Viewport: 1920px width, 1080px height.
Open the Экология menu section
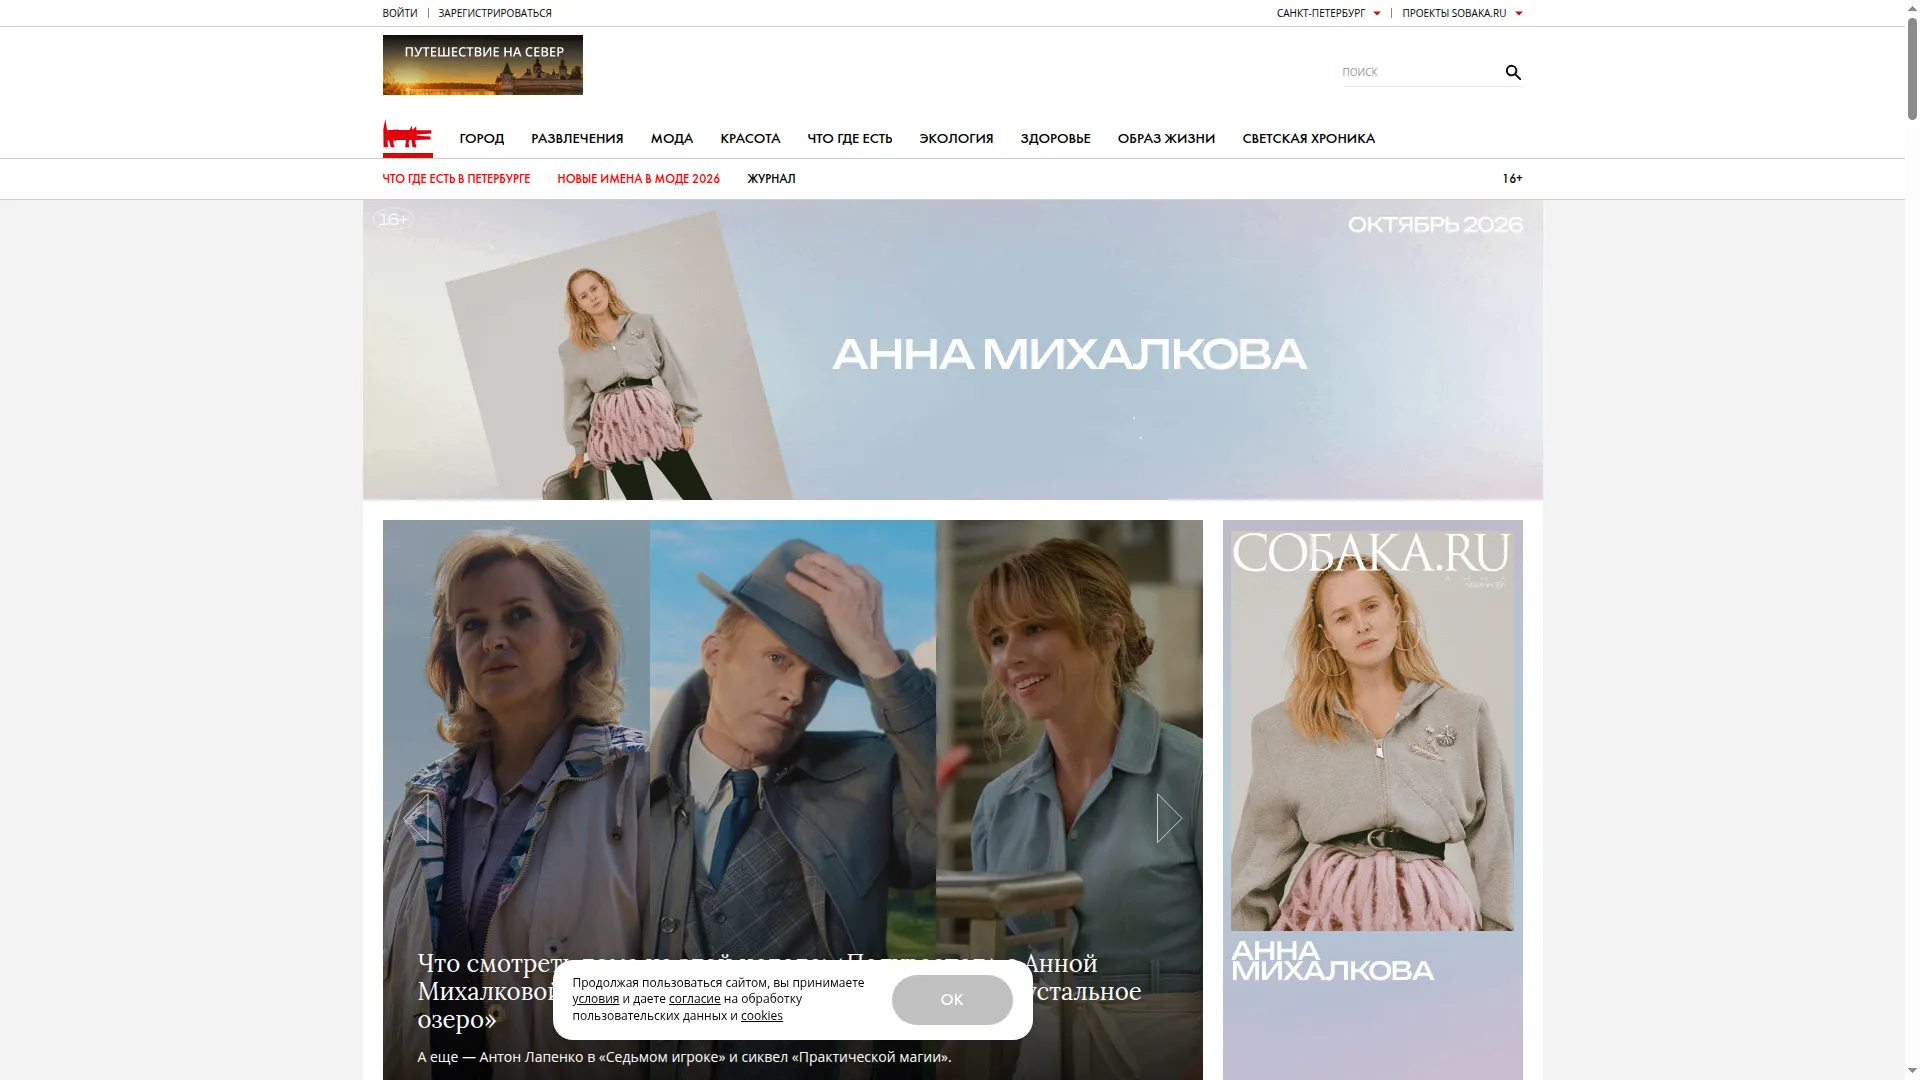point(956,138)
